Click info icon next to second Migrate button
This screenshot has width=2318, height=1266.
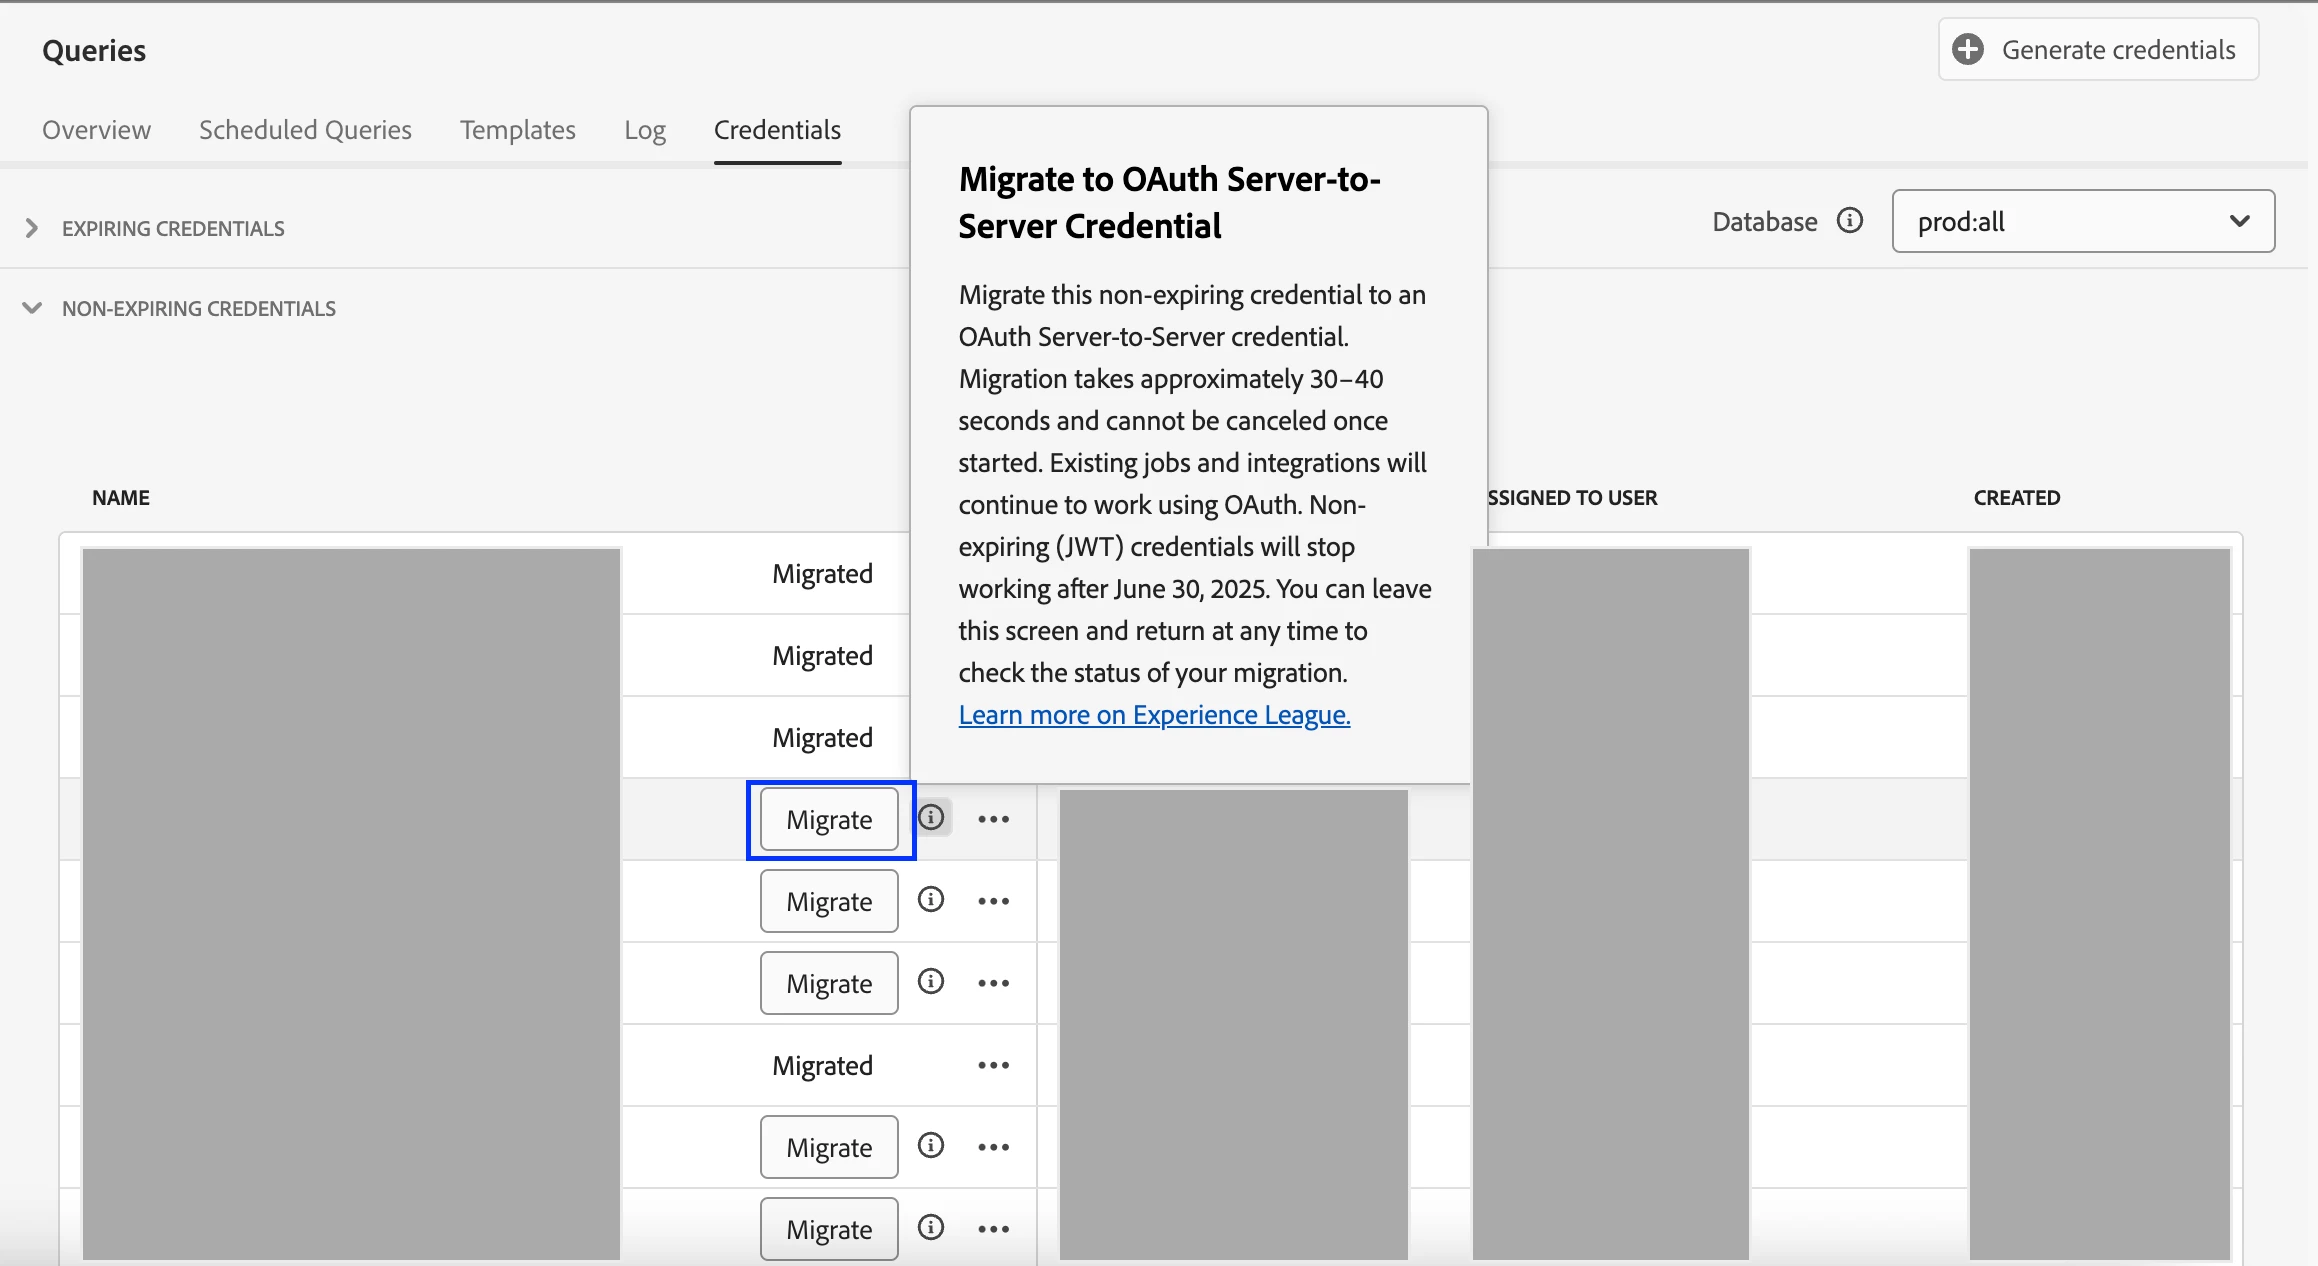(931, 900)
